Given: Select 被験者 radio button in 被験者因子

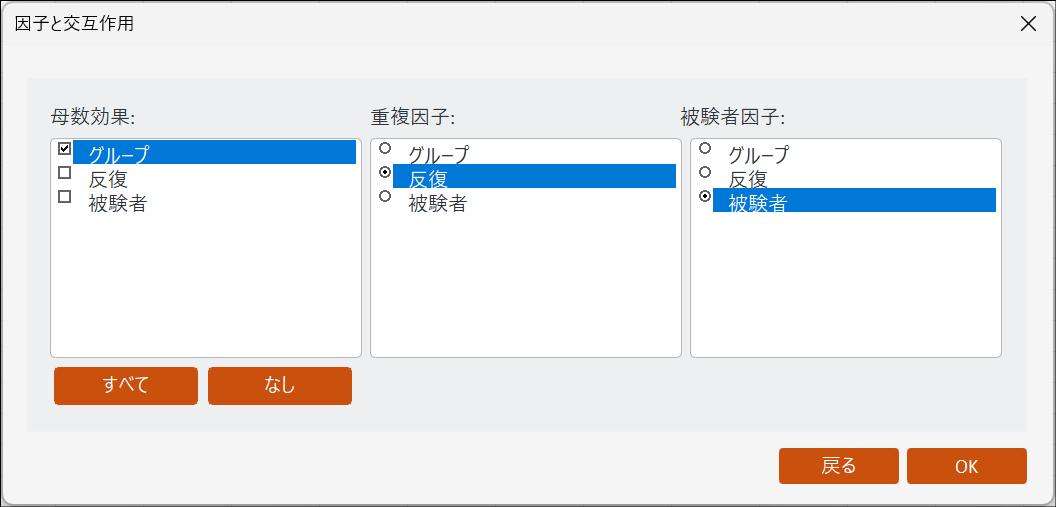Looking at the screenshot, I should click(x=705, y=197).
